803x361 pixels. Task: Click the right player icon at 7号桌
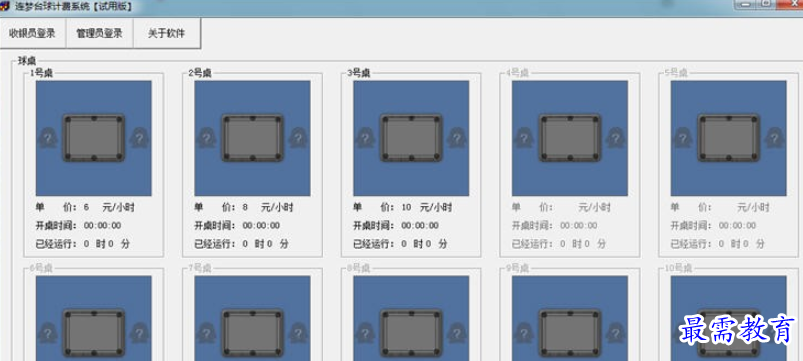coord(298,333)
